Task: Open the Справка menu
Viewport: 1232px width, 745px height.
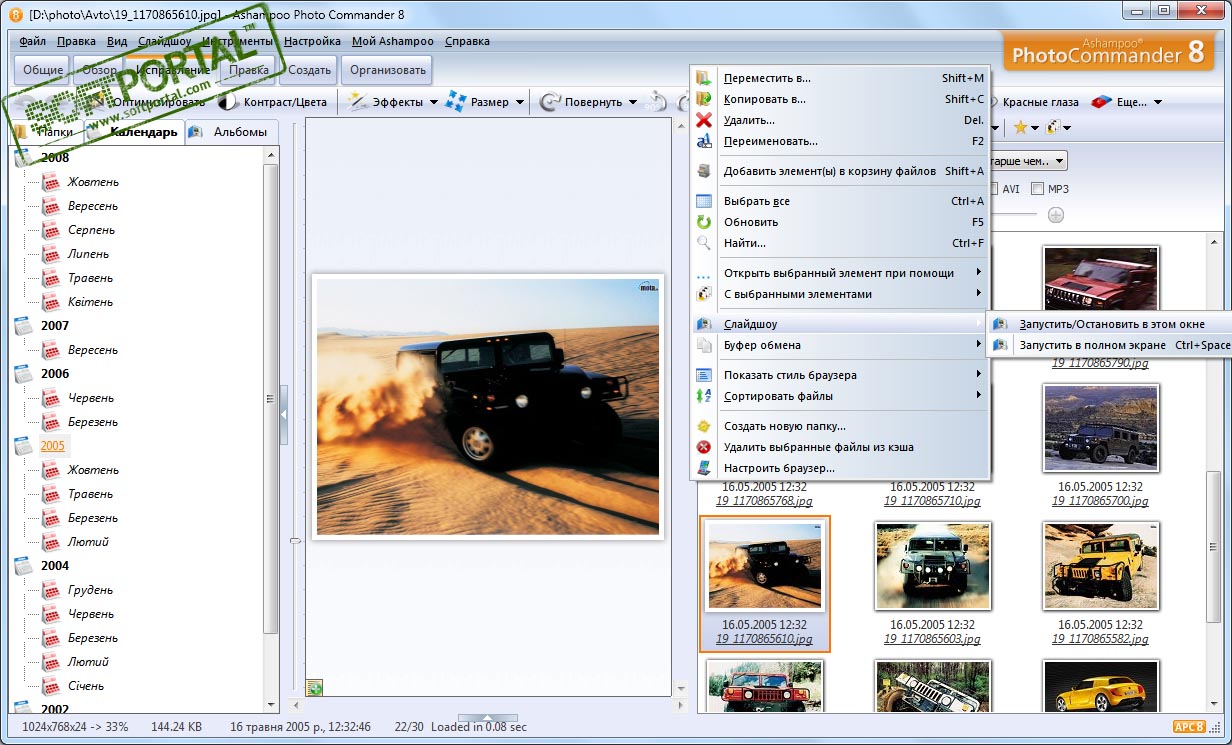Action: click(467, 42)
